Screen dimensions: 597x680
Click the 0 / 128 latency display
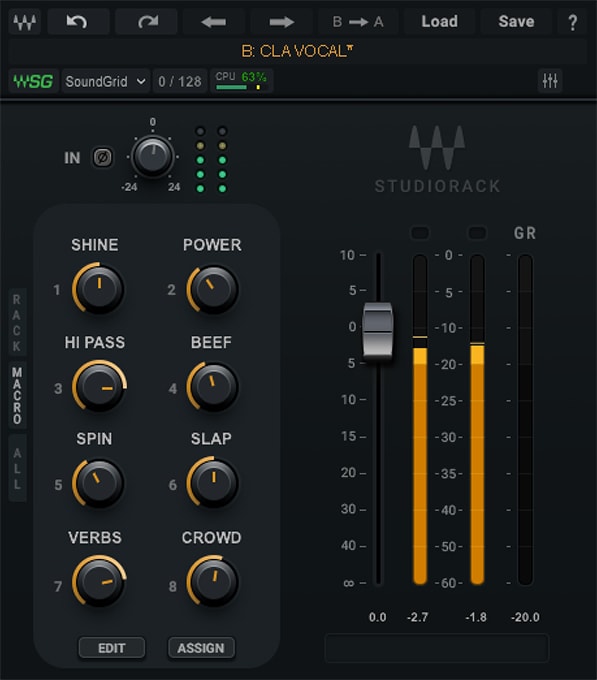tap(180, 81)
